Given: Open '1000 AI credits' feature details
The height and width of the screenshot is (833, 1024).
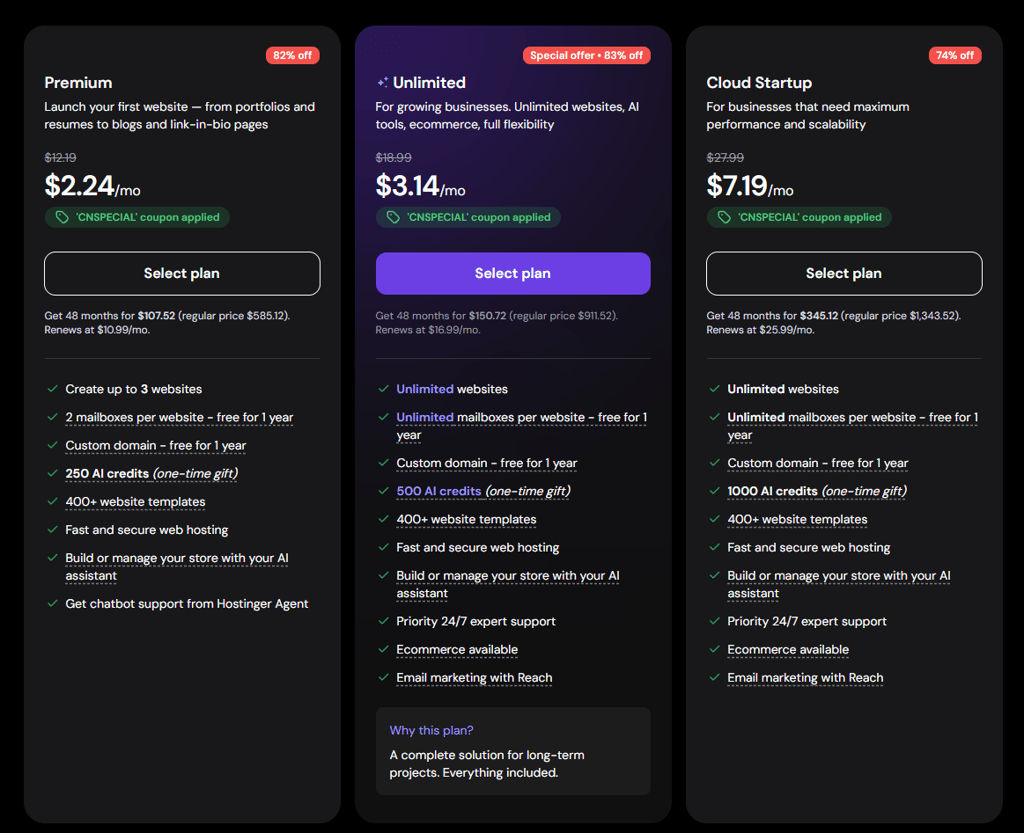Looking at the screenshot, I should (x=817, y=491).
